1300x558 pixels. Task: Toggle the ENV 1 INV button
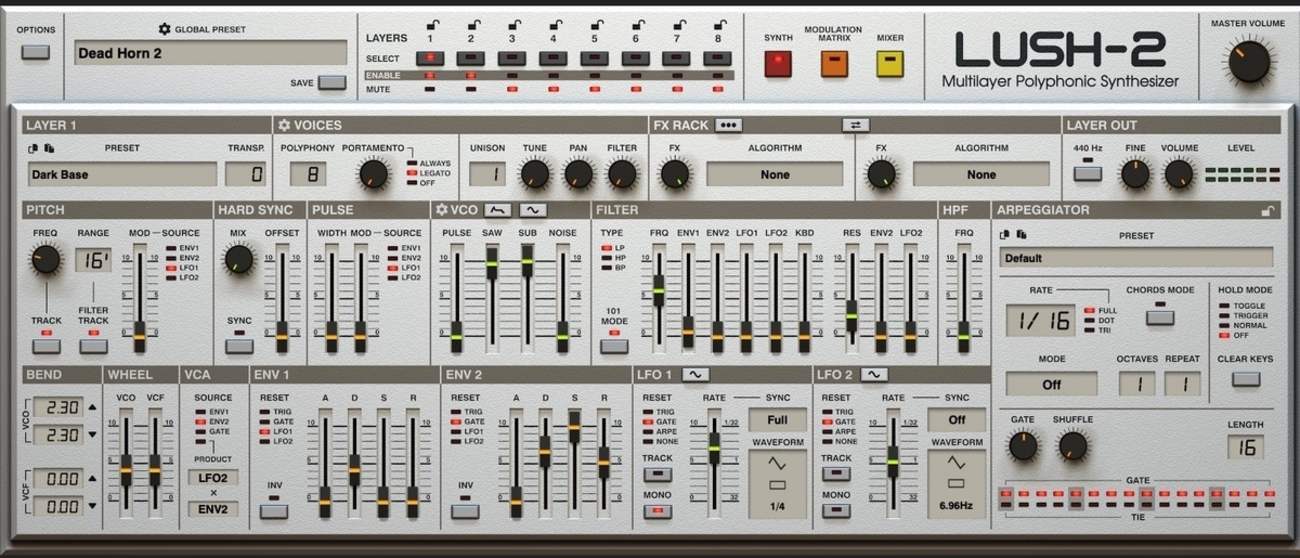point(274,512)
